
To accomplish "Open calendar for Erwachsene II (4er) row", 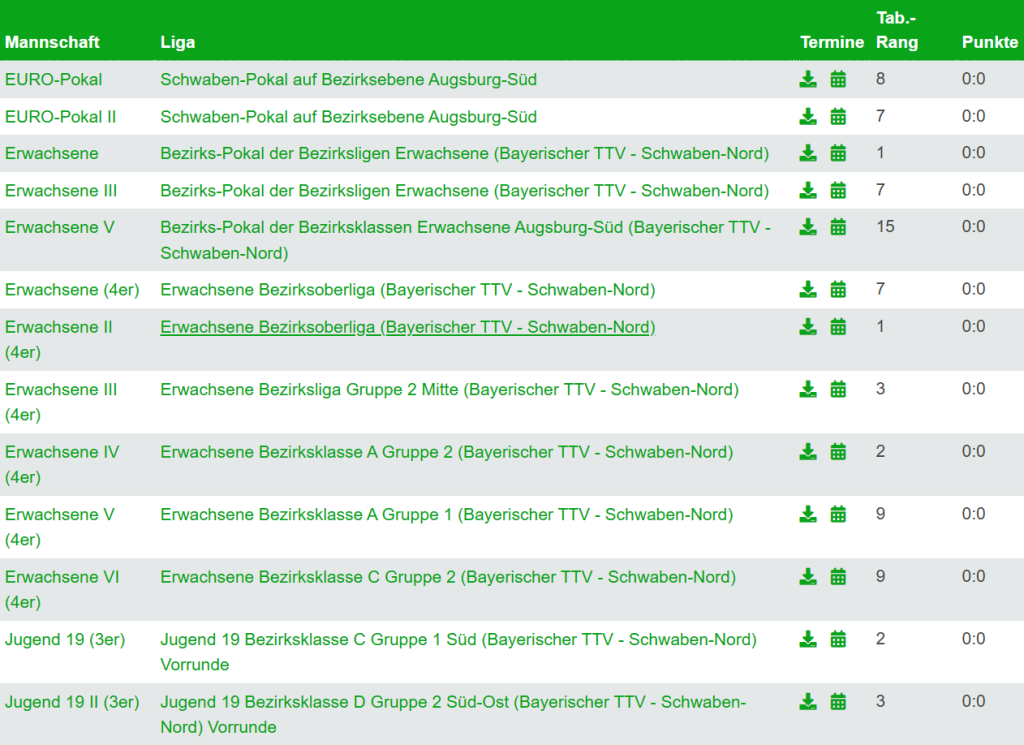I will (838, 326).
